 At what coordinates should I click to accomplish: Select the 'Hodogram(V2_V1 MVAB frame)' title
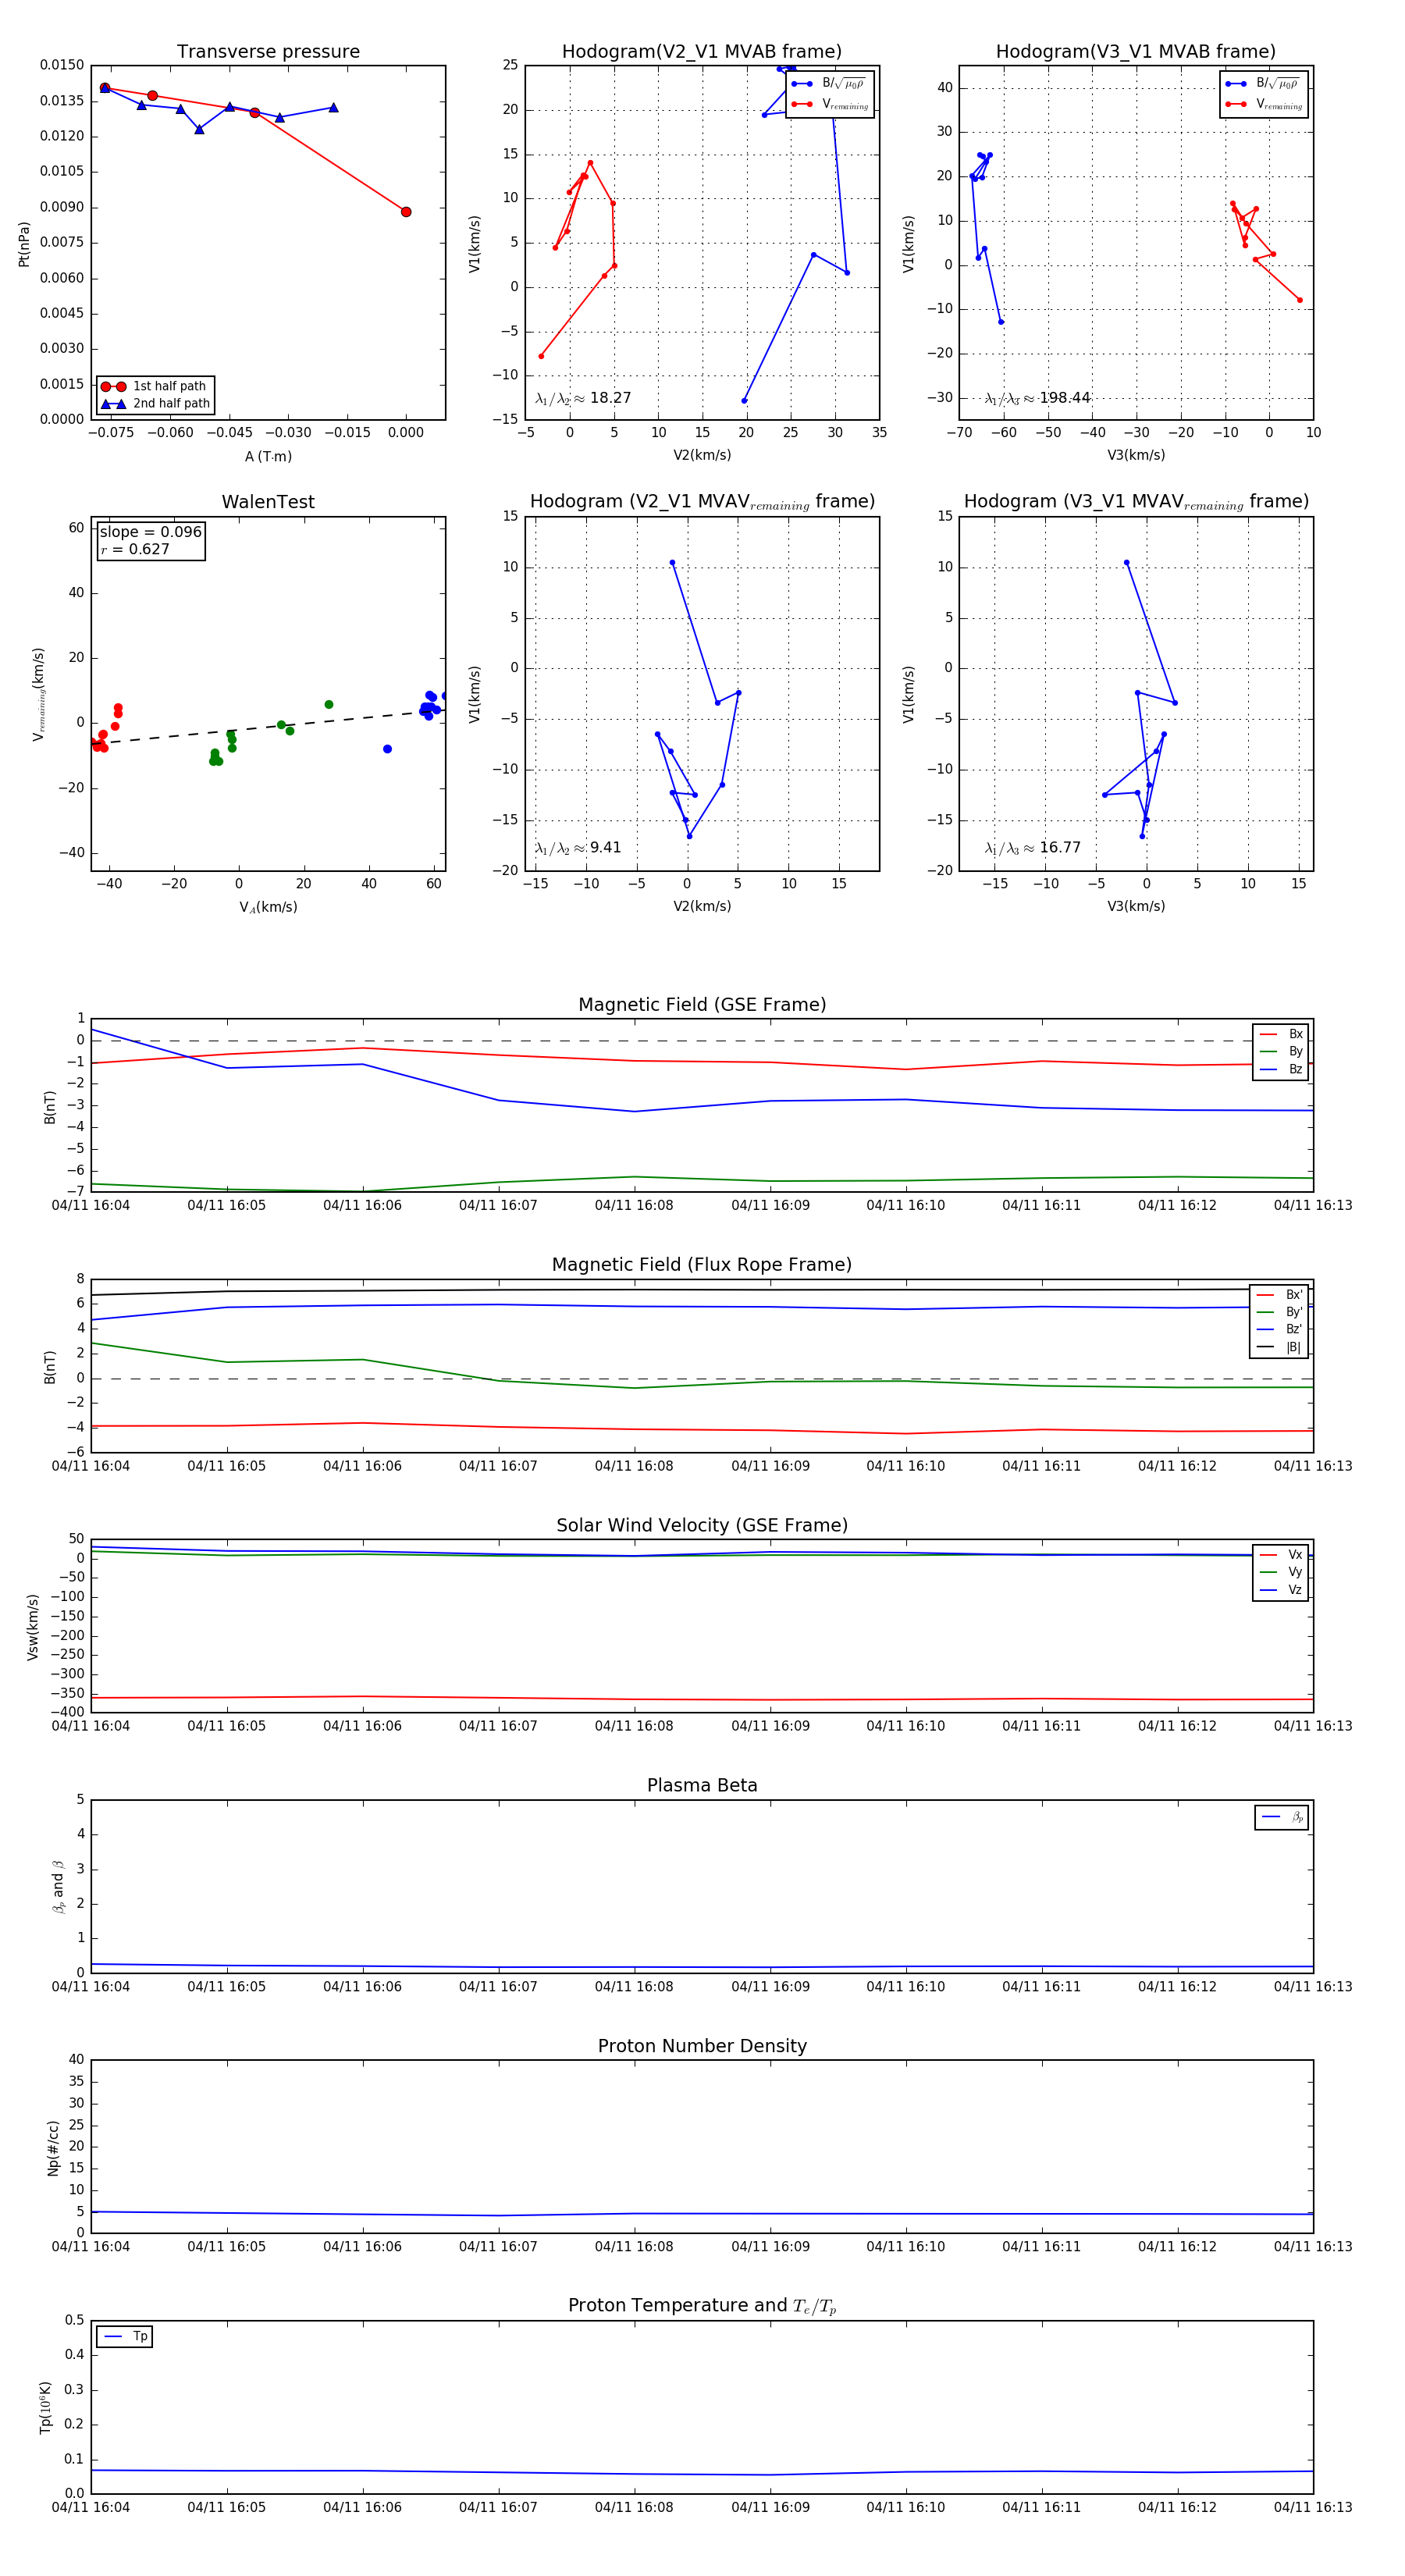coord(701,52)
